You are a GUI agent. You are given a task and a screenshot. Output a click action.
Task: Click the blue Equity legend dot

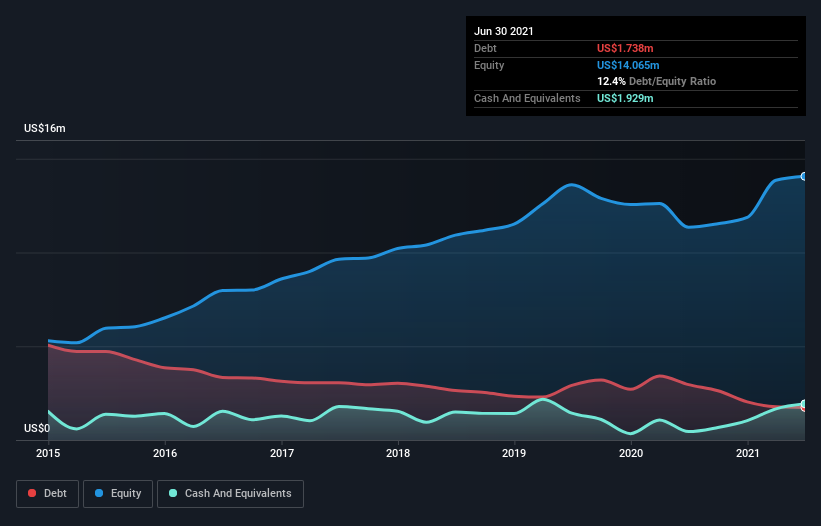pyautogui.click(x=99, y=493)
